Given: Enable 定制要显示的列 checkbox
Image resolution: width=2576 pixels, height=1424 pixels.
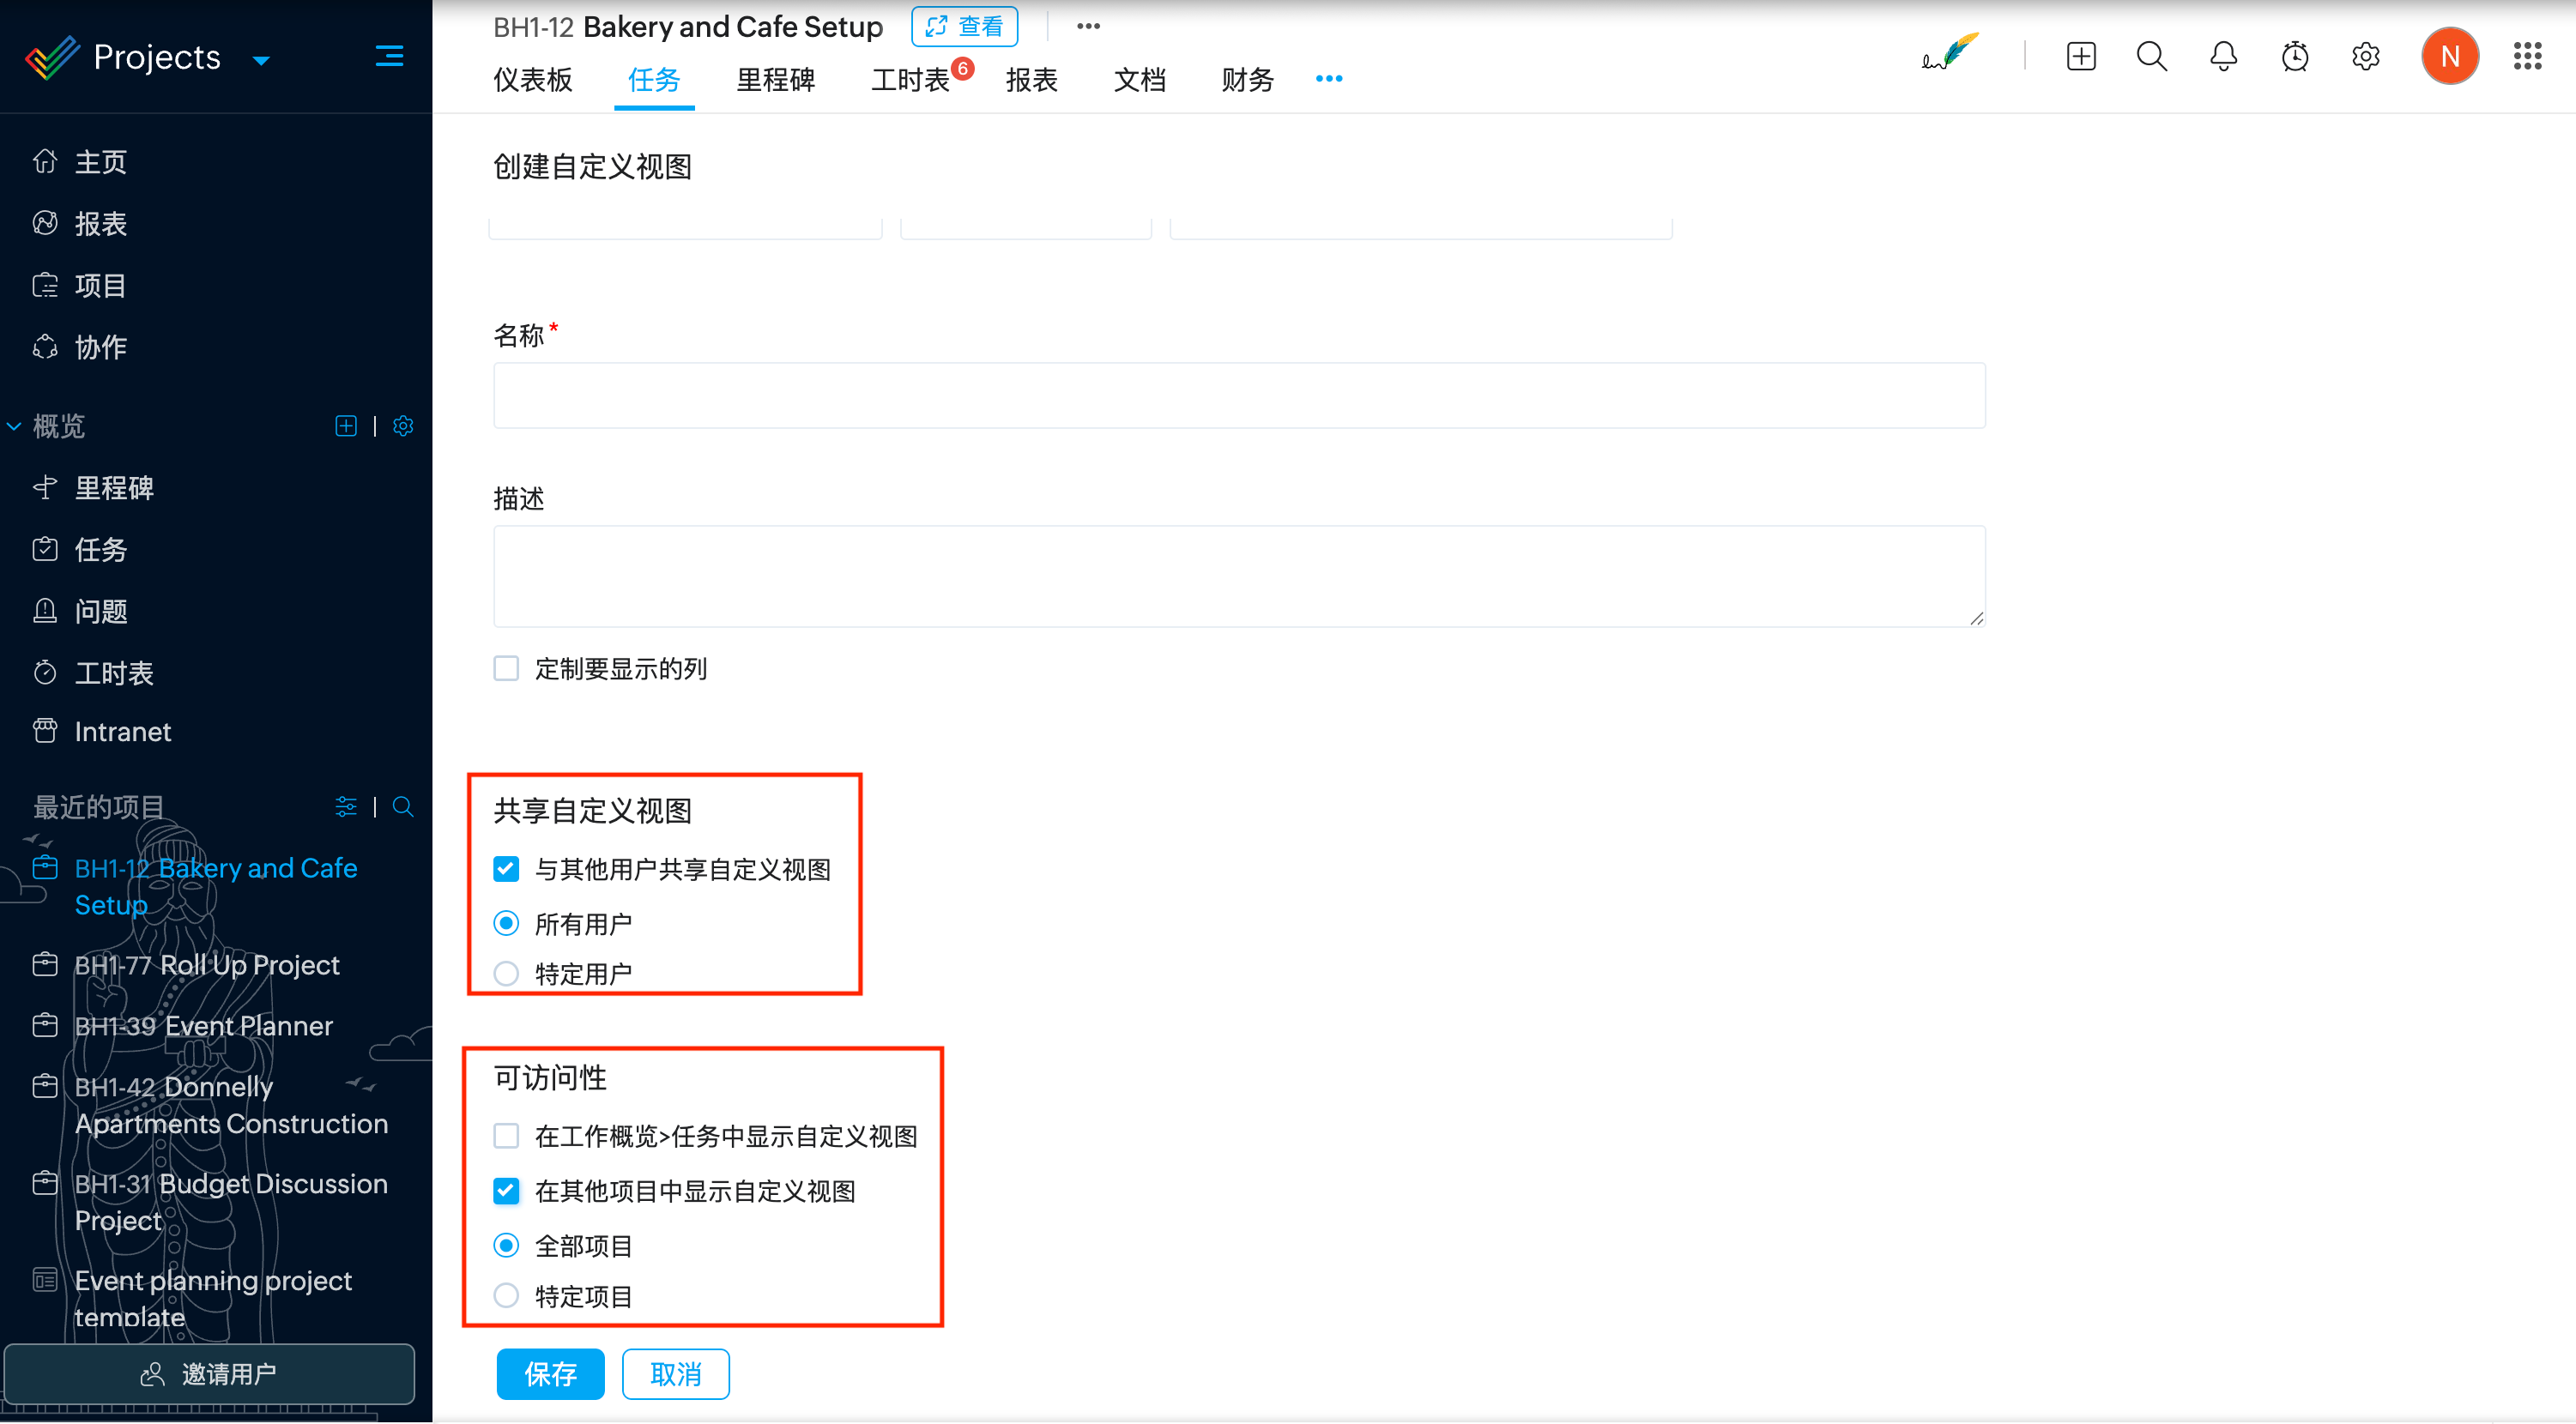Looking at the screenshot, I should coord(506,668).
